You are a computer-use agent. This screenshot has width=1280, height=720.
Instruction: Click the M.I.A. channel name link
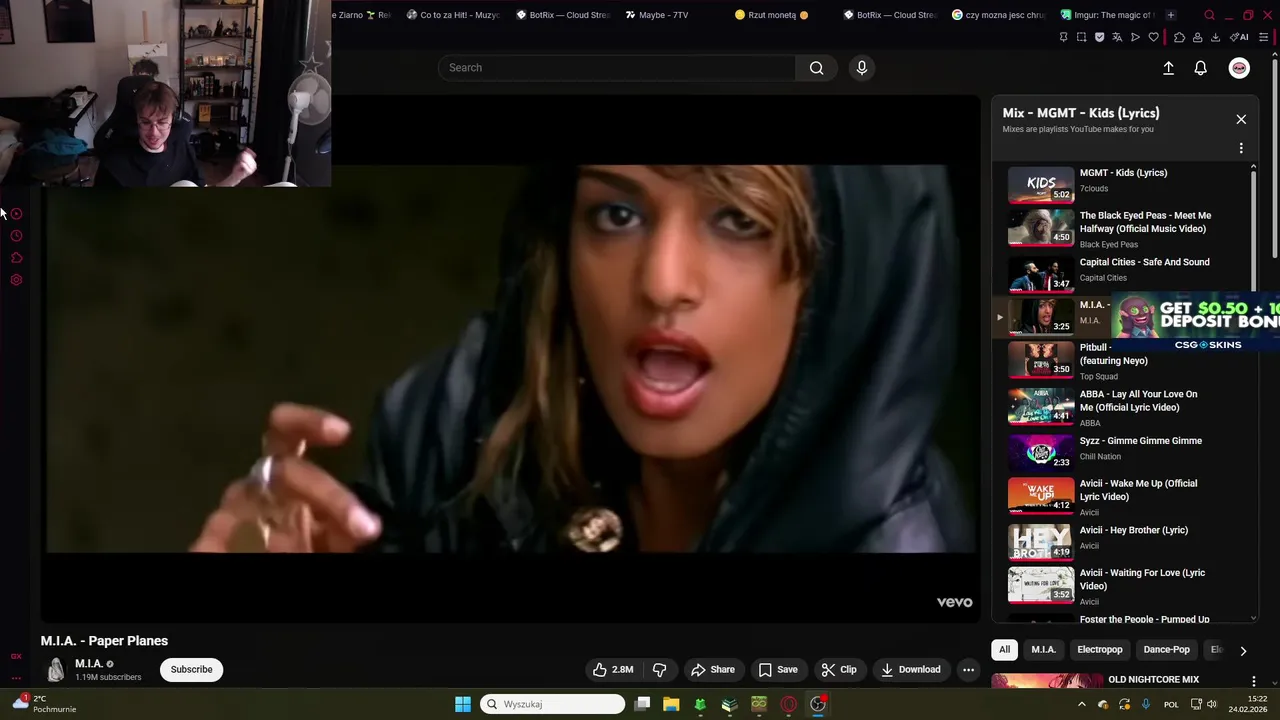pos(89,664)
